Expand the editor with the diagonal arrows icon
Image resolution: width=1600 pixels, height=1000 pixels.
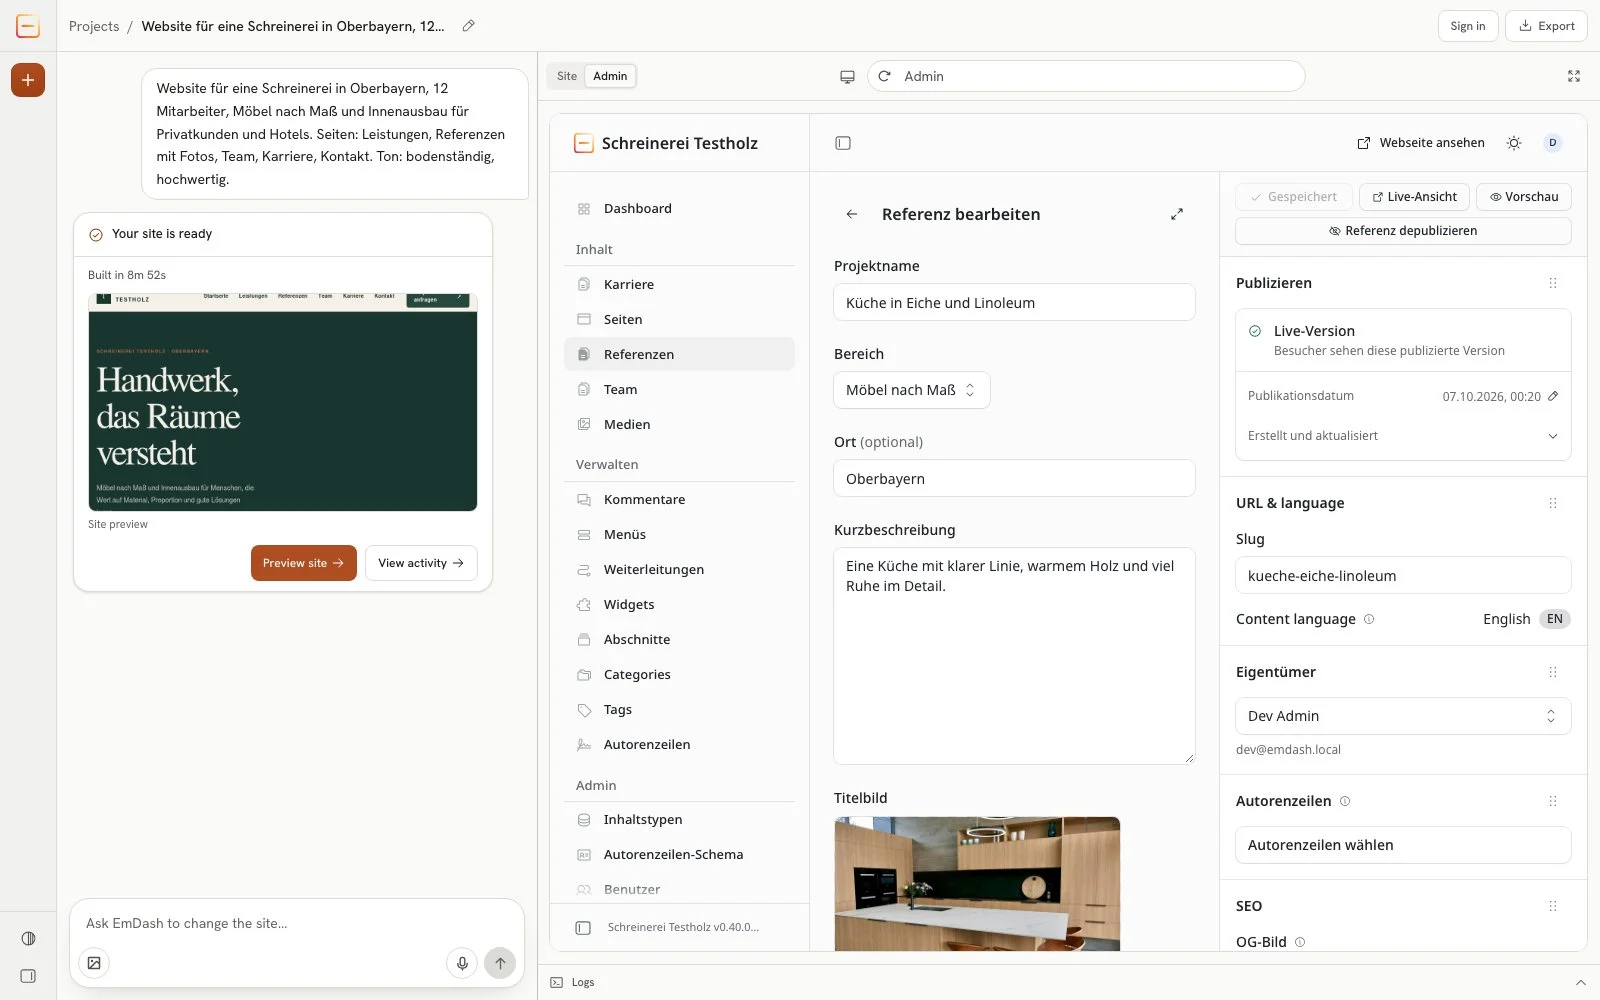1177,214
